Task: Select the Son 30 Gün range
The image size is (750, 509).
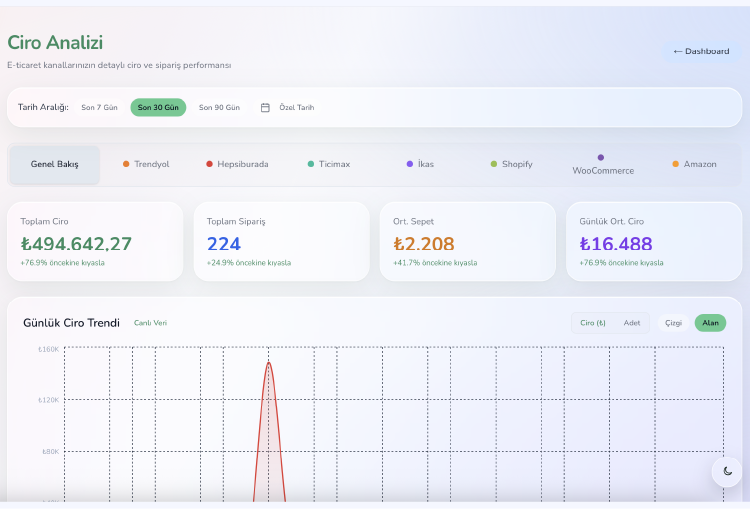Action: (x=158, y=108)
